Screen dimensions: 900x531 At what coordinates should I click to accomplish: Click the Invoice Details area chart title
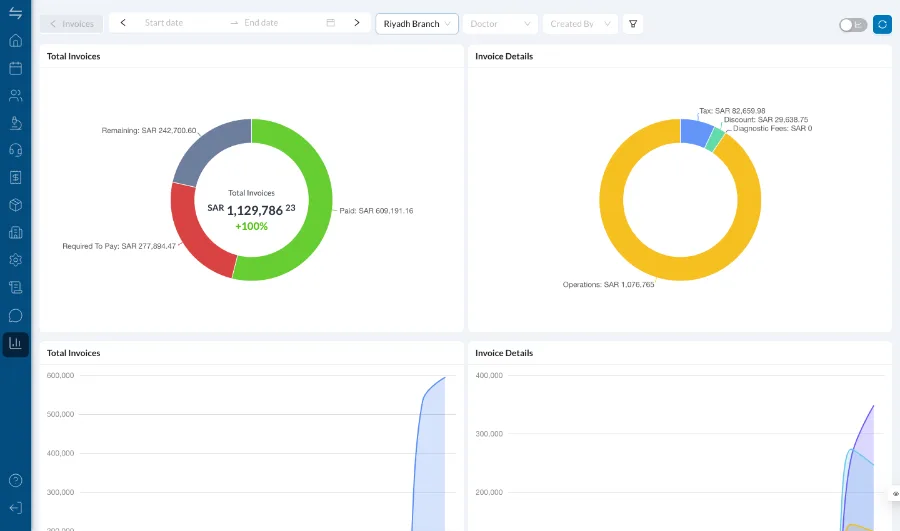pos(504,353)
